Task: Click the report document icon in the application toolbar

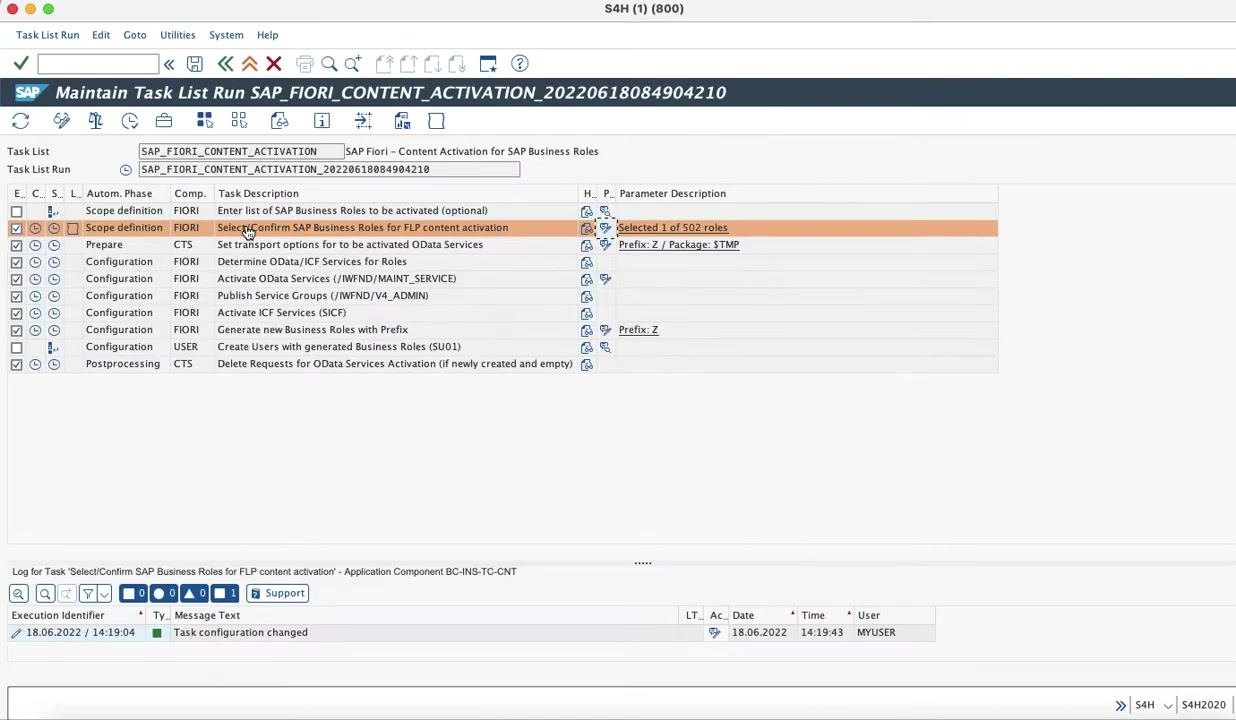Action: pos(402,121)
